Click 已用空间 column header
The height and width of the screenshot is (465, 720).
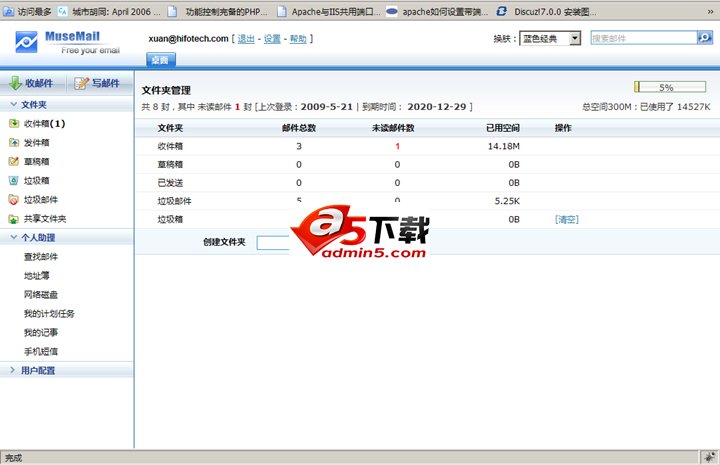[x=503, y=128]
